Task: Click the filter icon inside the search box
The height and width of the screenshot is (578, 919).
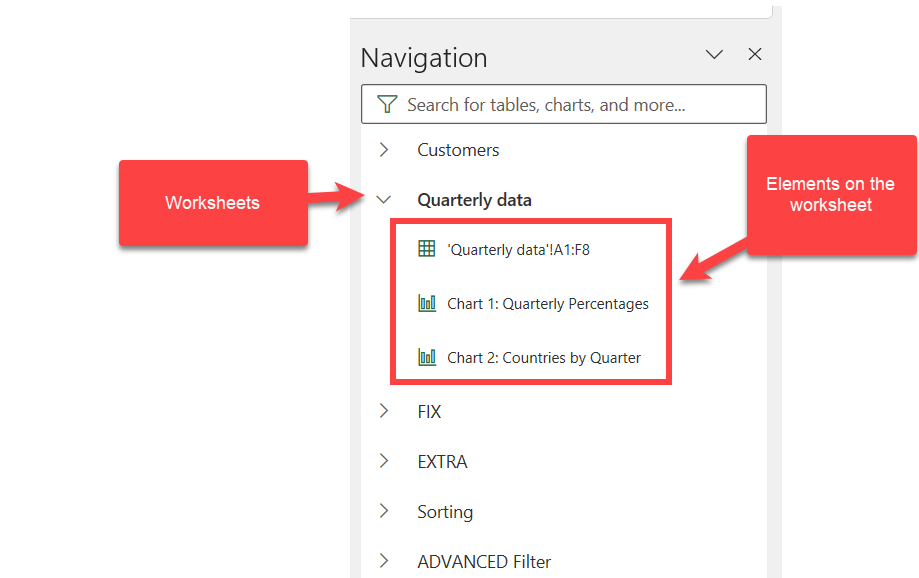Action: coord(386,103)
